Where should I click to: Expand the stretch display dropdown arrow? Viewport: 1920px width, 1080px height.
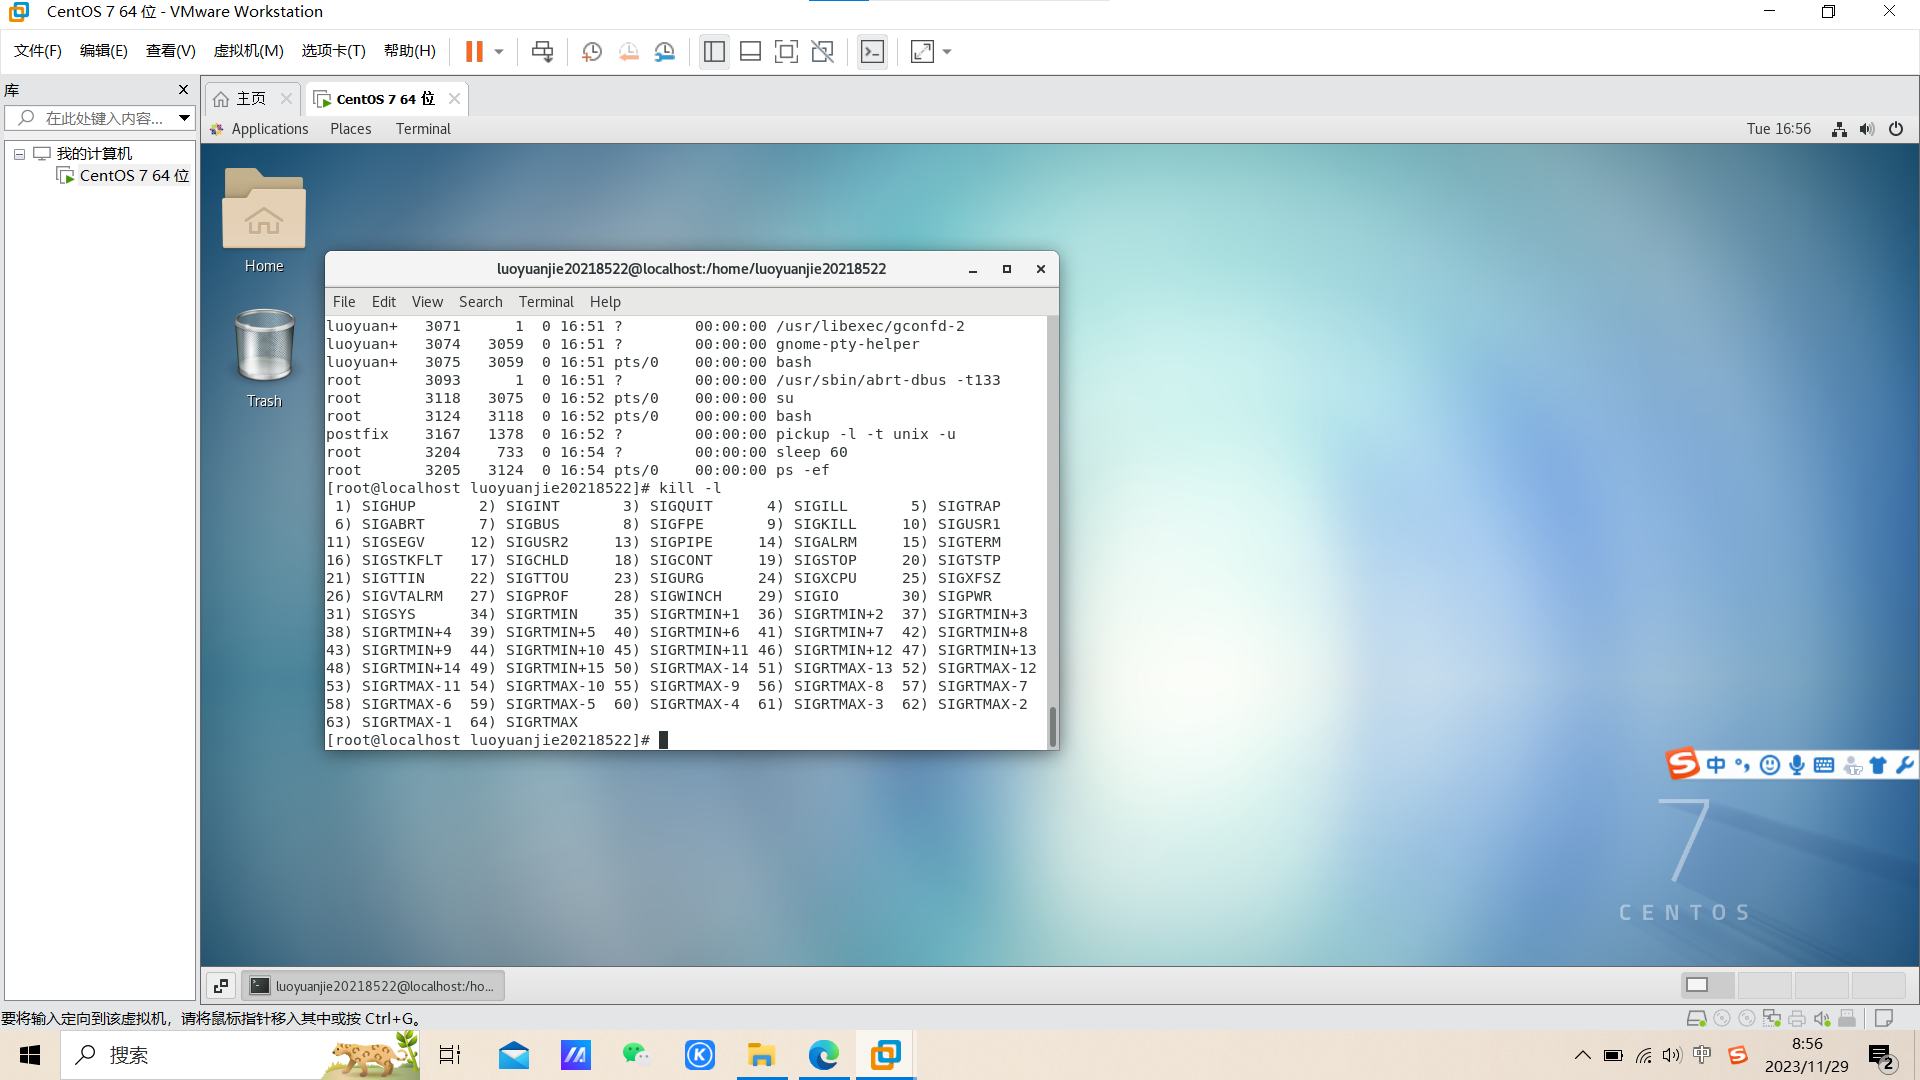click(x=947, y=51)
